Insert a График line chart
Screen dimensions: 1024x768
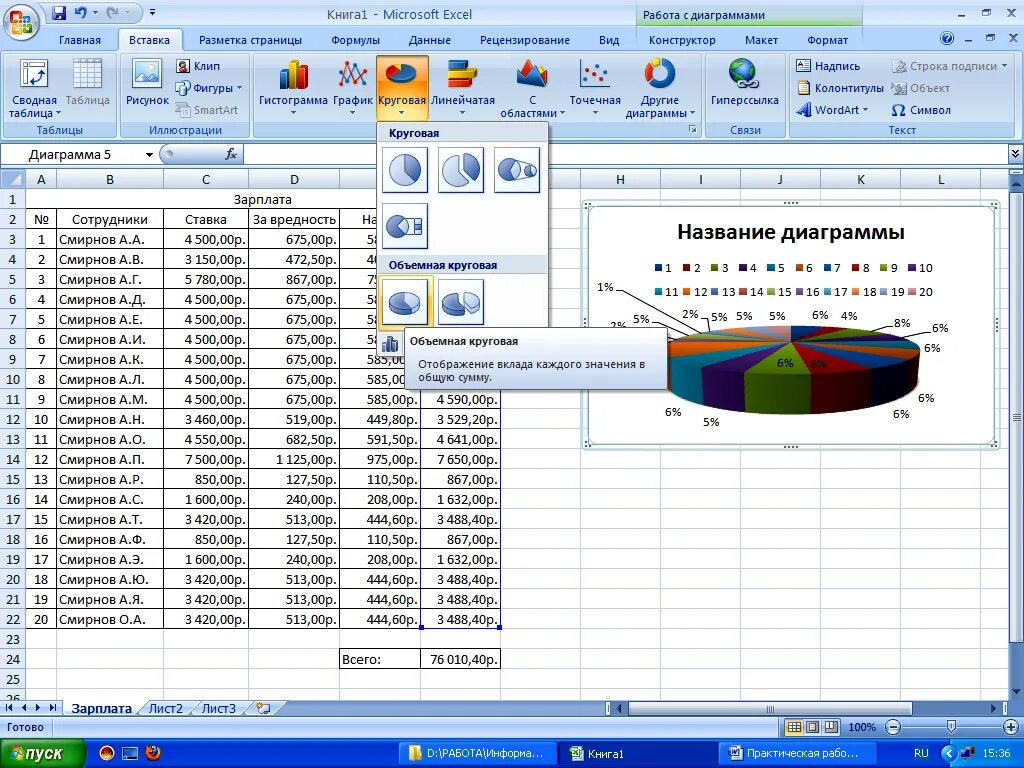coord(353,88)
